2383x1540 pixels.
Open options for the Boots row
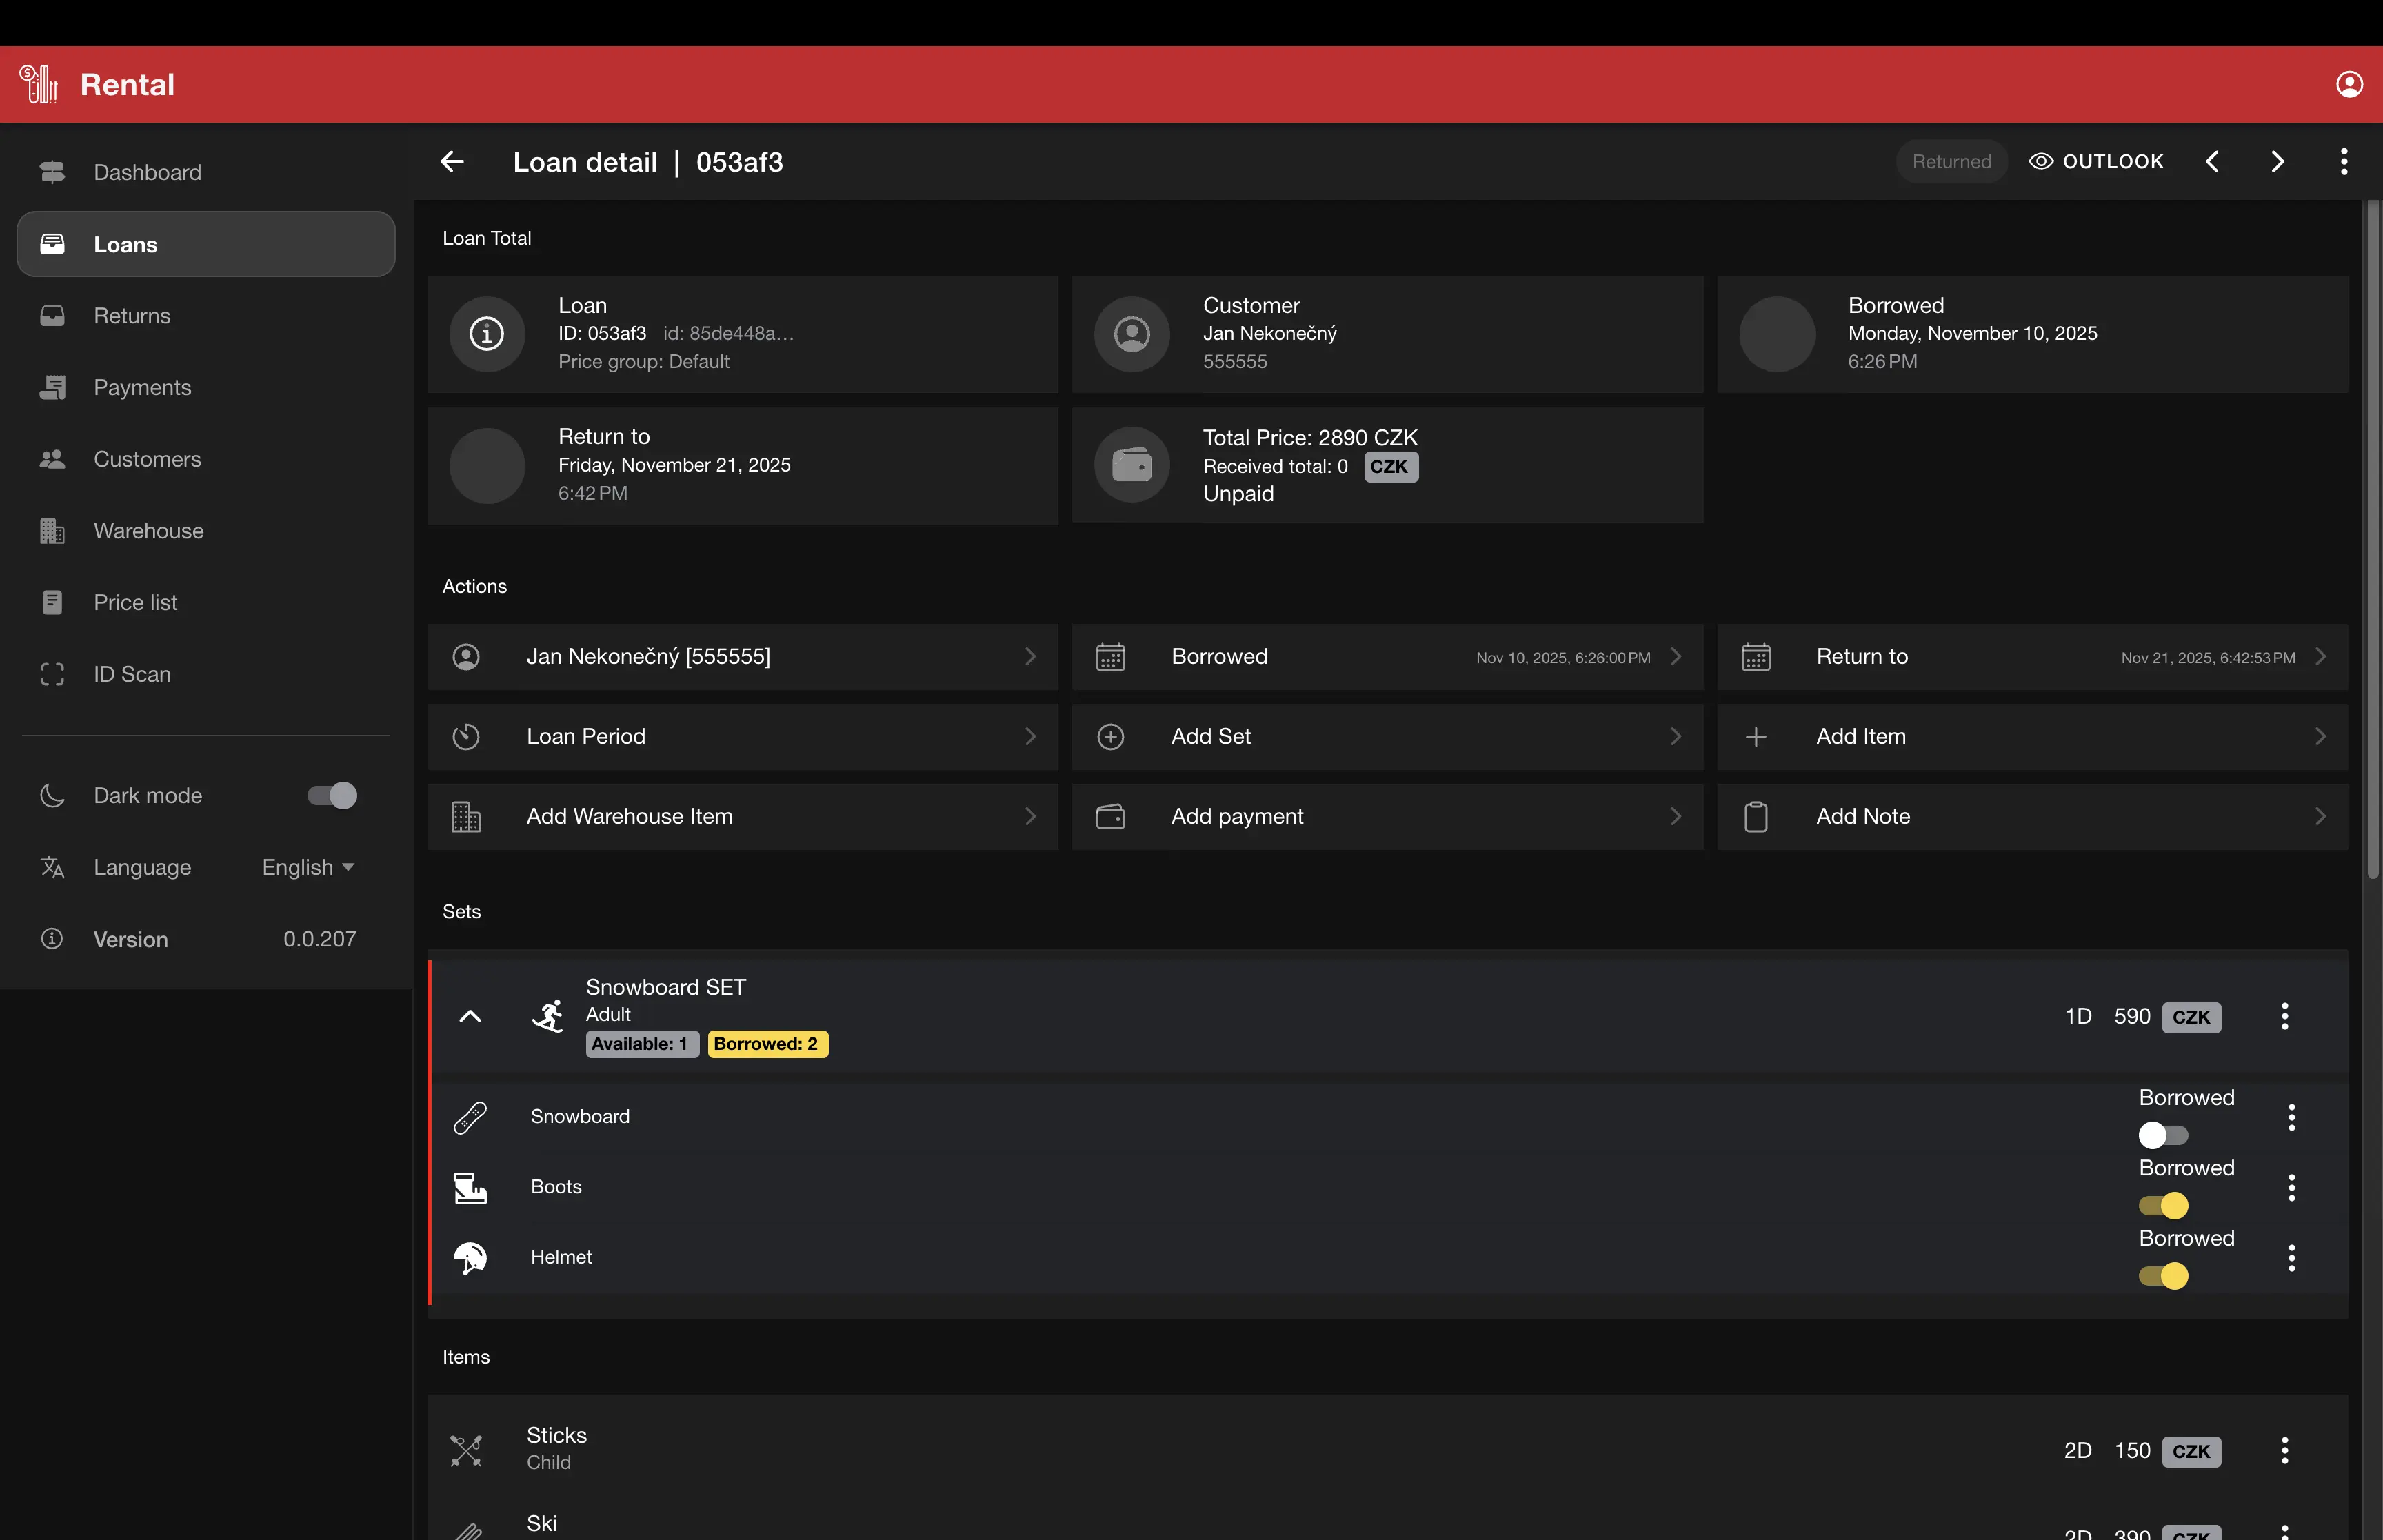tap(2291, 1187)
